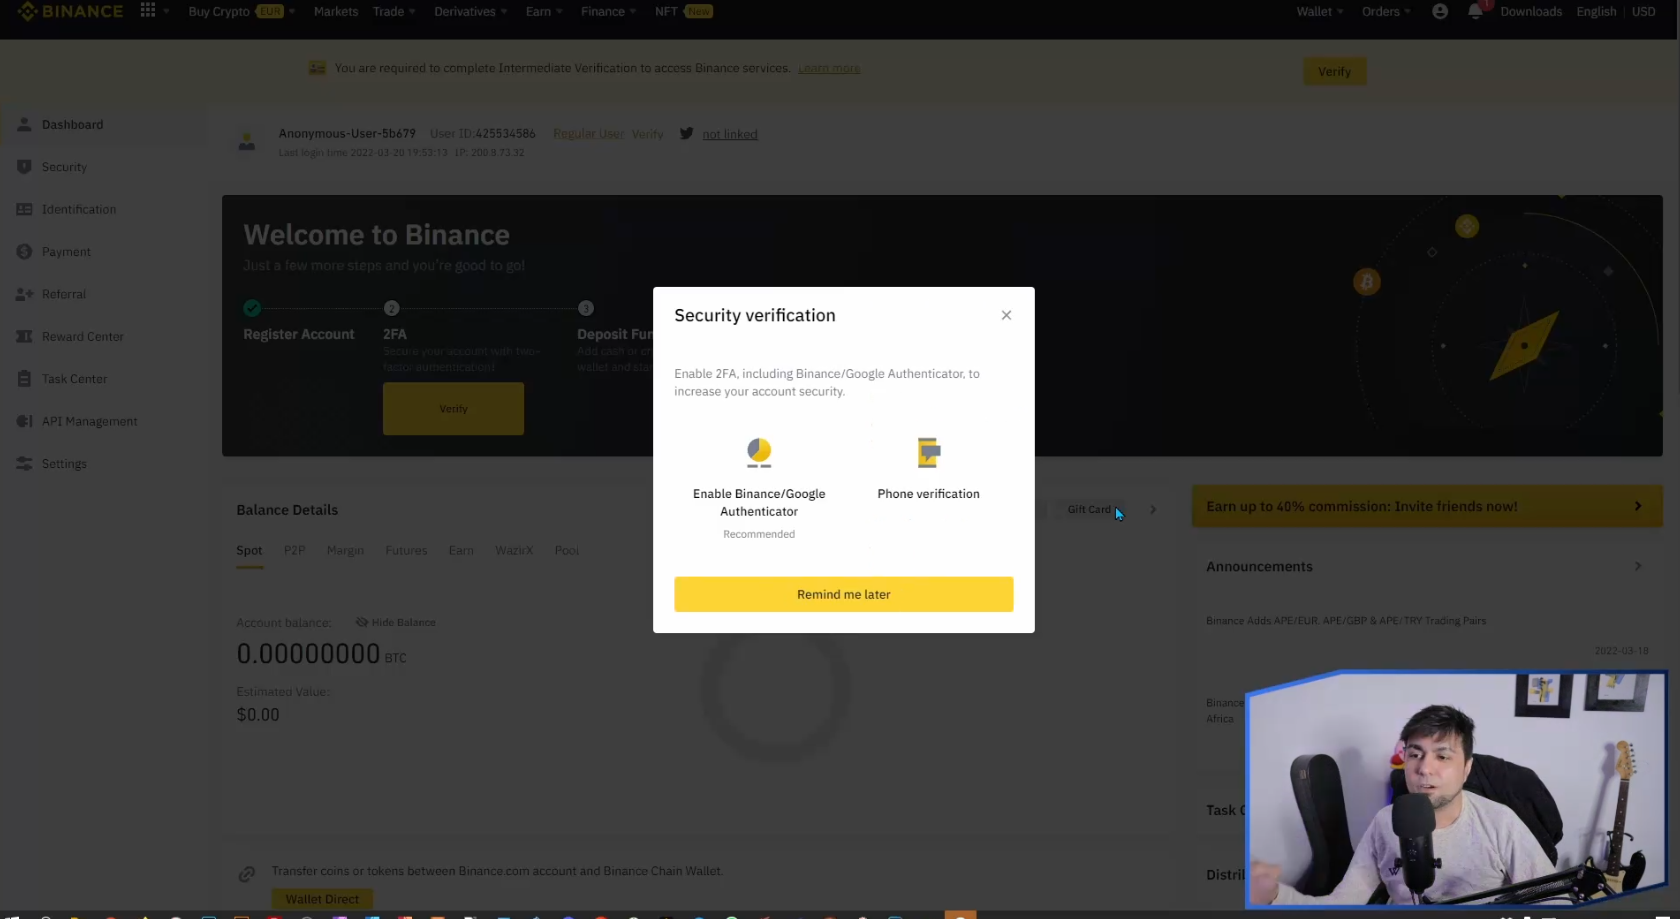Choose Phone verification option icon
1680x919 pixels.
coord(929,453)
